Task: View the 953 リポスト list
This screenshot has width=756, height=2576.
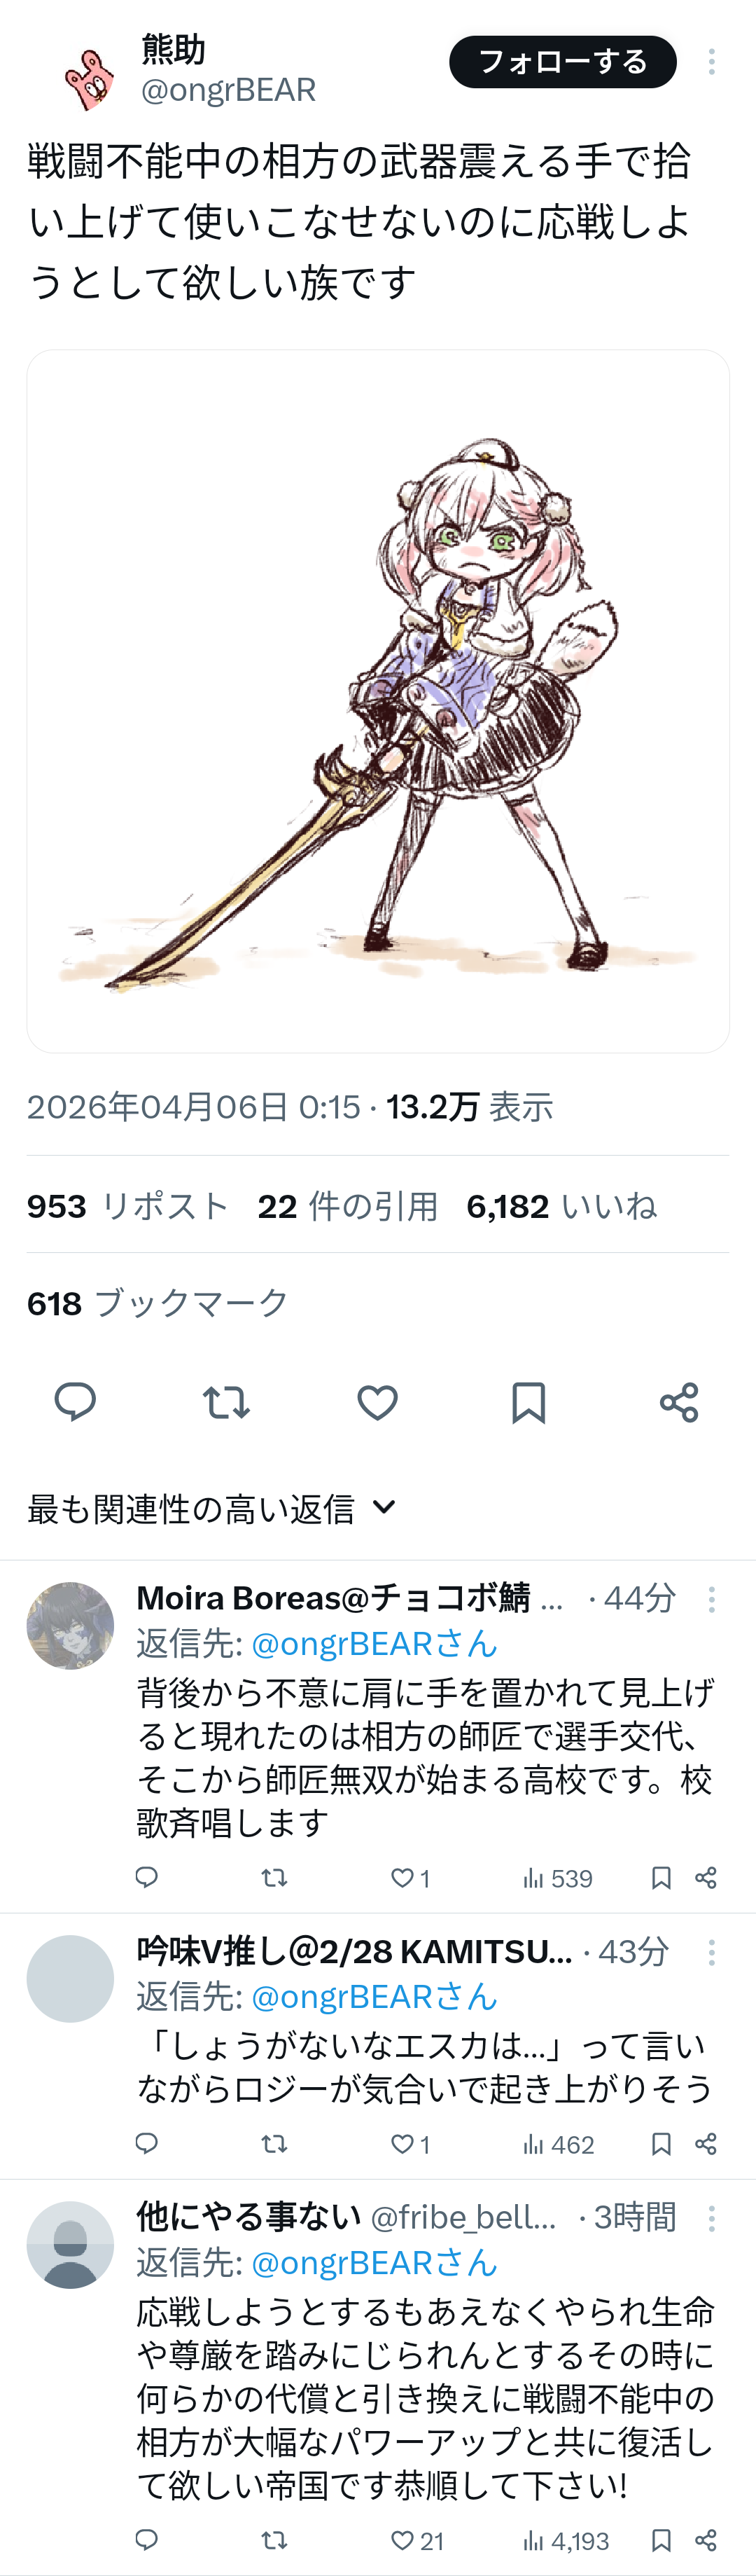Action: [128, 1206]
